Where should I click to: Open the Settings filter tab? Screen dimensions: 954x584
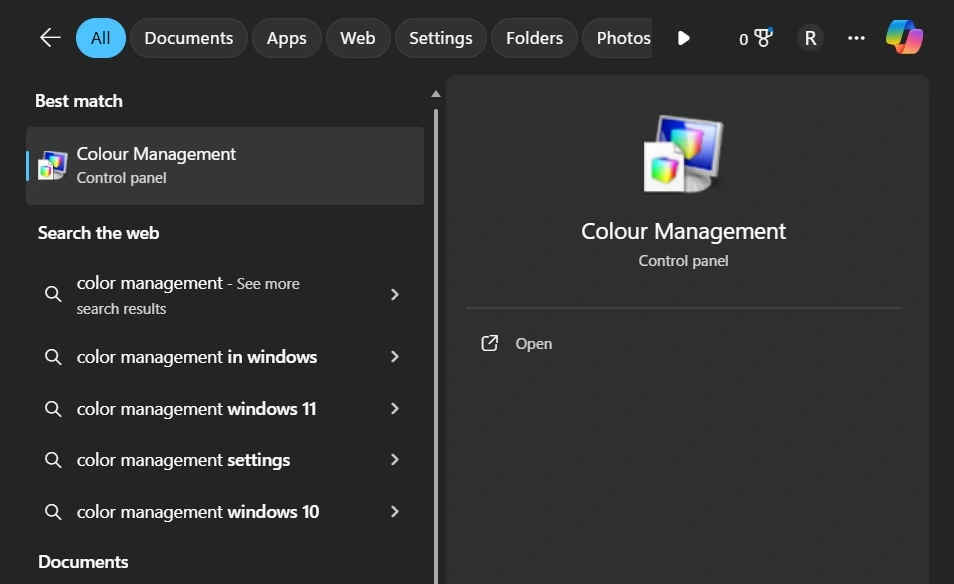coord(440,37)
